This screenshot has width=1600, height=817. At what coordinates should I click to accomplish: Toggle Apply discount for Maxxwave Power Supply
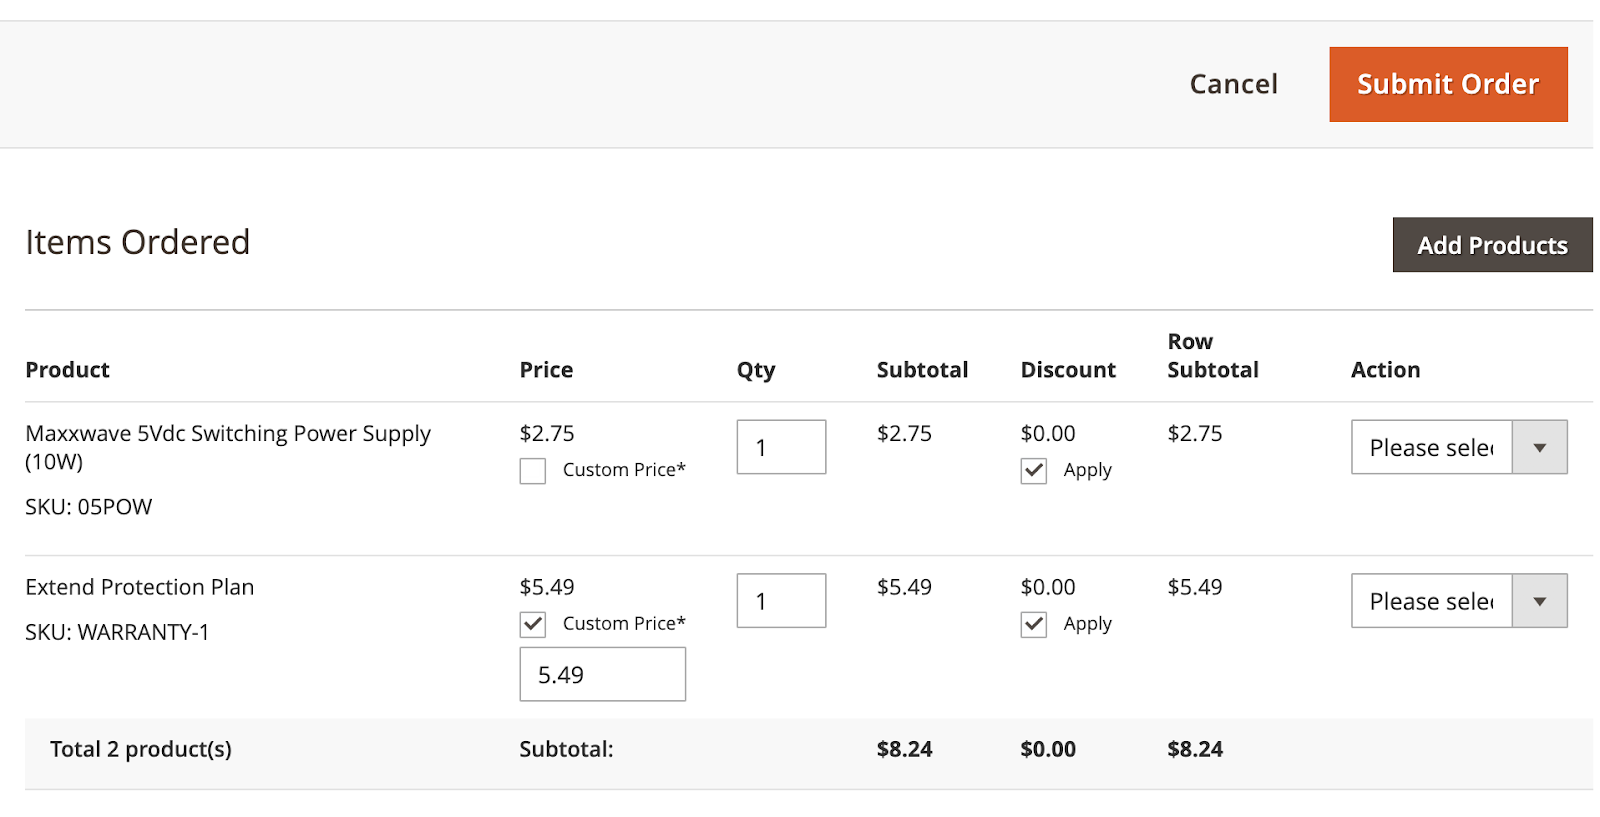(x=1034, y=471)
